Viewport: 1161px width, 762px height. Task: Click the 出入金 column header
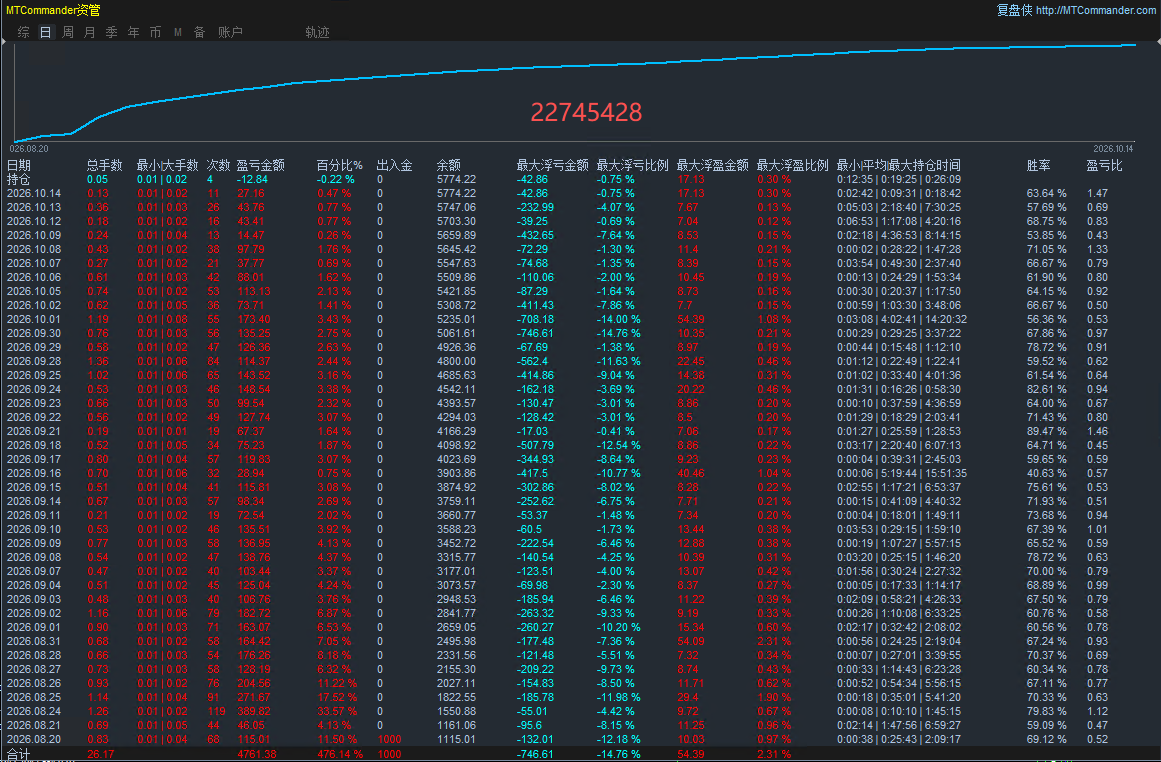pyautogui.click(x=395, y=165)
